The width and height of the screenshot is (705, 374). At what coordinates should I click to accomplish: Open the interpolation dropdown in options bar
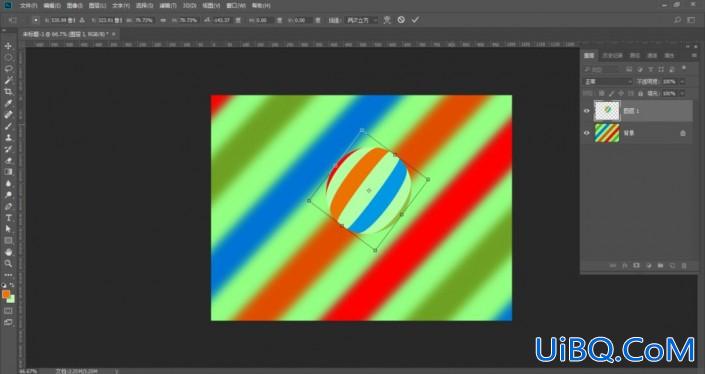coord(361,20)
